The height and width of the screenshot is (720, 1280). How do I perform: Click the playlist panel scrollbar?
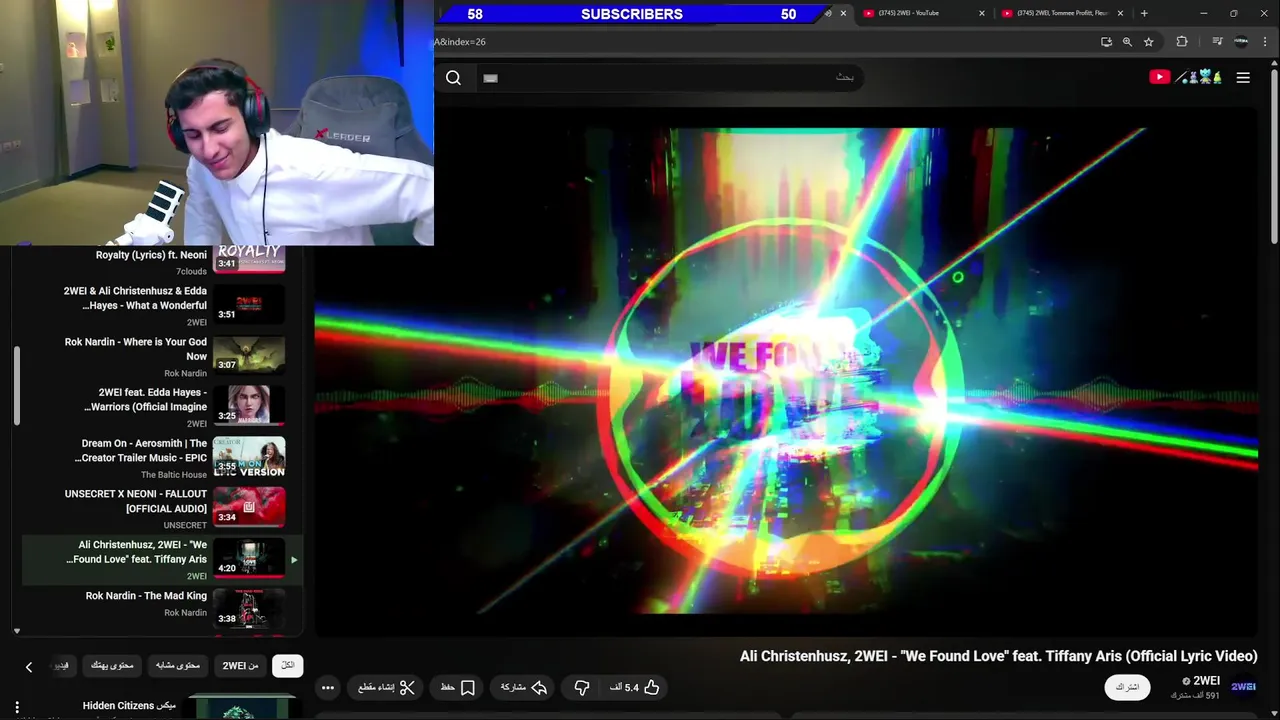pos(16,387)
